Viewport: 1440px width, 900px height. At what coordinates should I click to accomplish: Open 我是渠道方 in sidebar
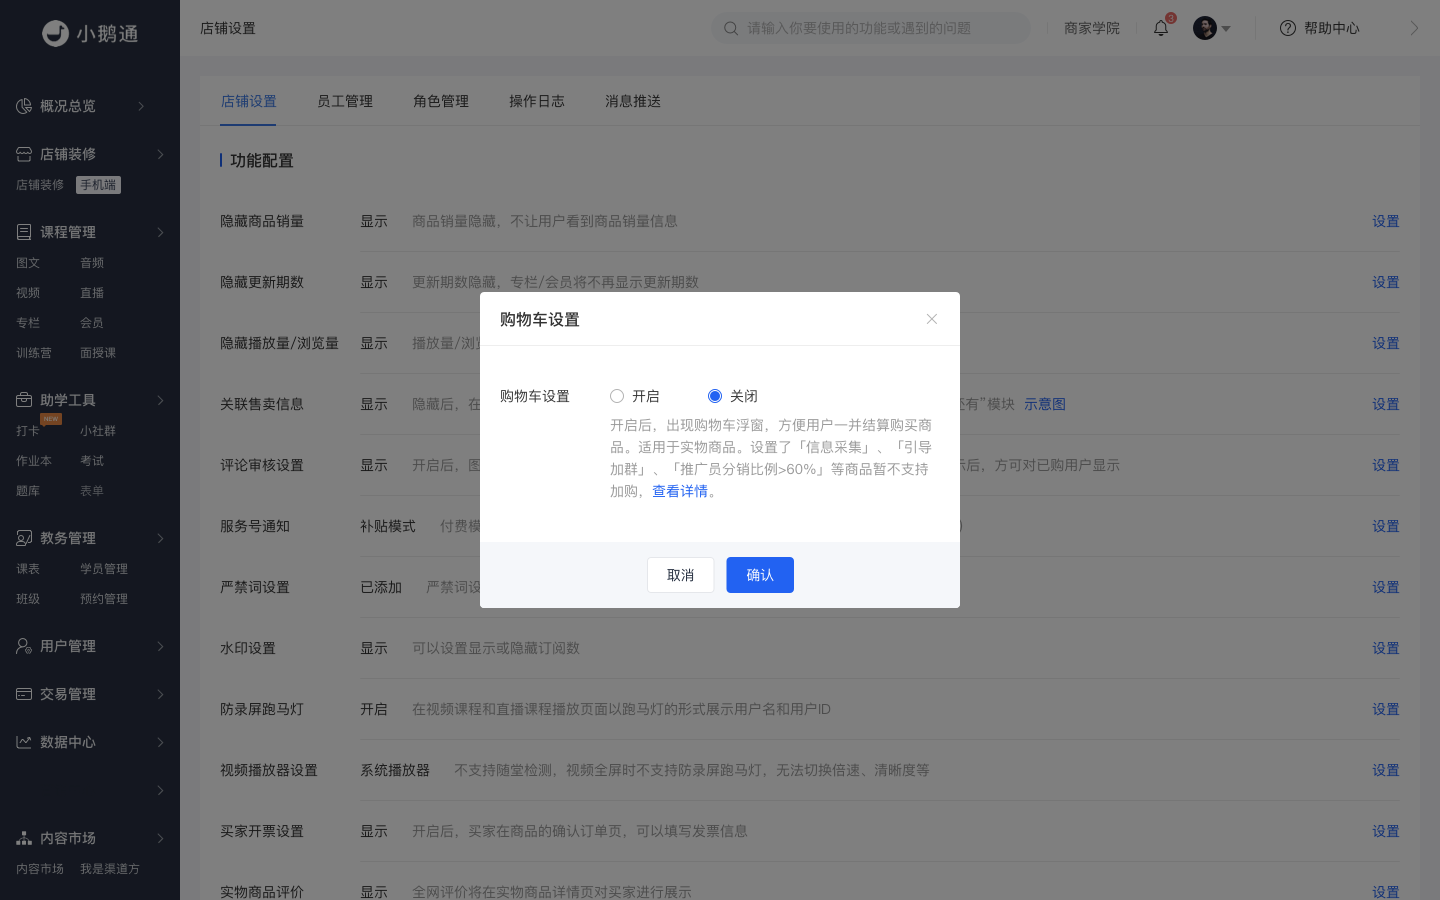(x=110, y=869)
